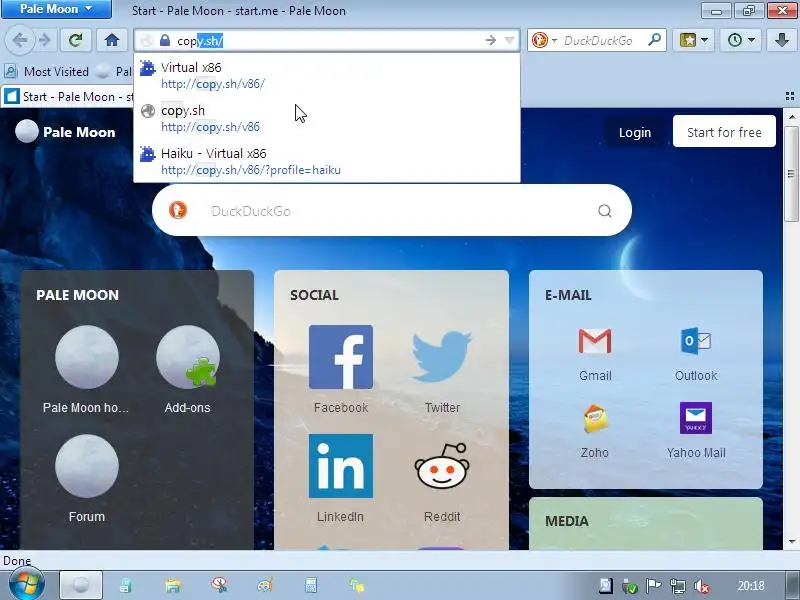Click the padlock icon in address bar
The width and height of the screenshot is (800, 600).
pos(164,40)
